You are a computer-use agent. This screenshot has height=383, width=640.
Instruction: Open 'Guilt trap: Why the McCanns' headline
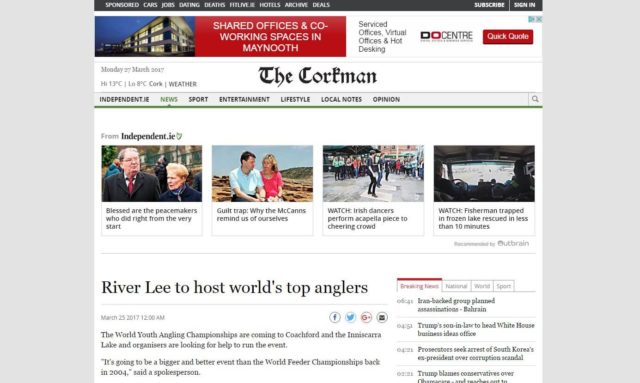pyautogui.click(x=261, y=215)
